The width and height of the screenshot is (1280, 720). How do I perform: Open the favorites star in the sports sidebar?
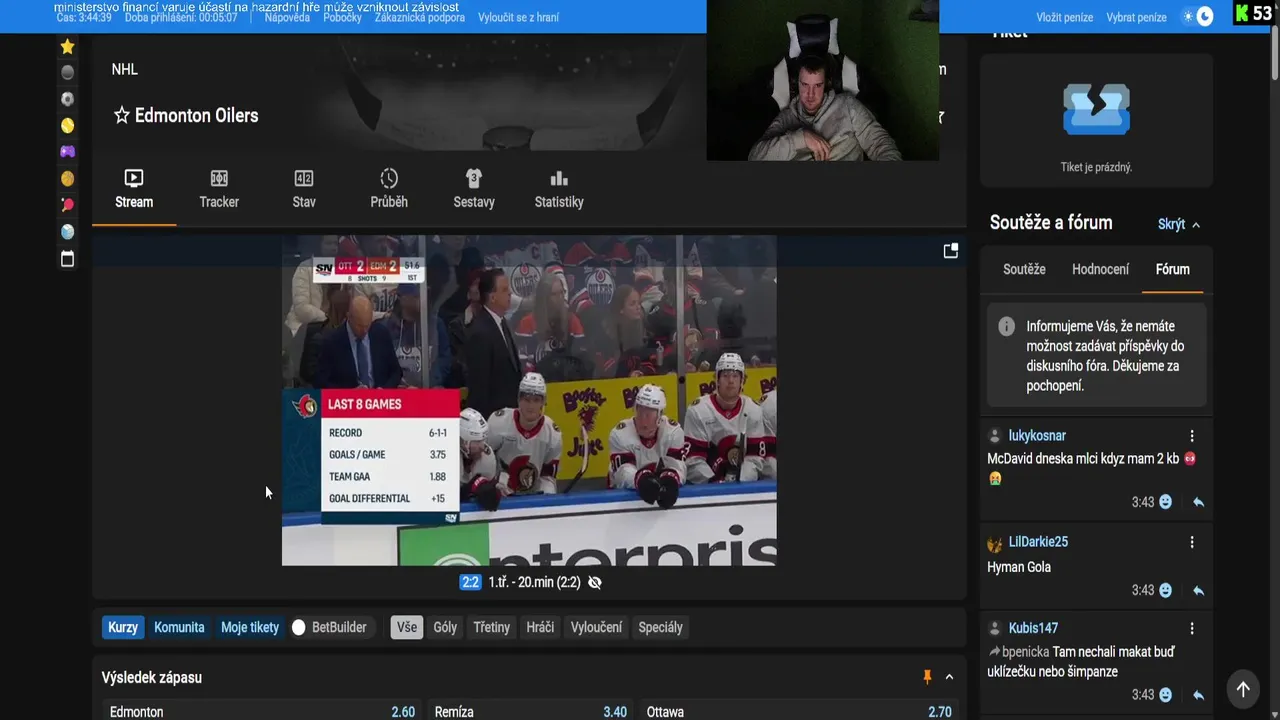[67, 47]
